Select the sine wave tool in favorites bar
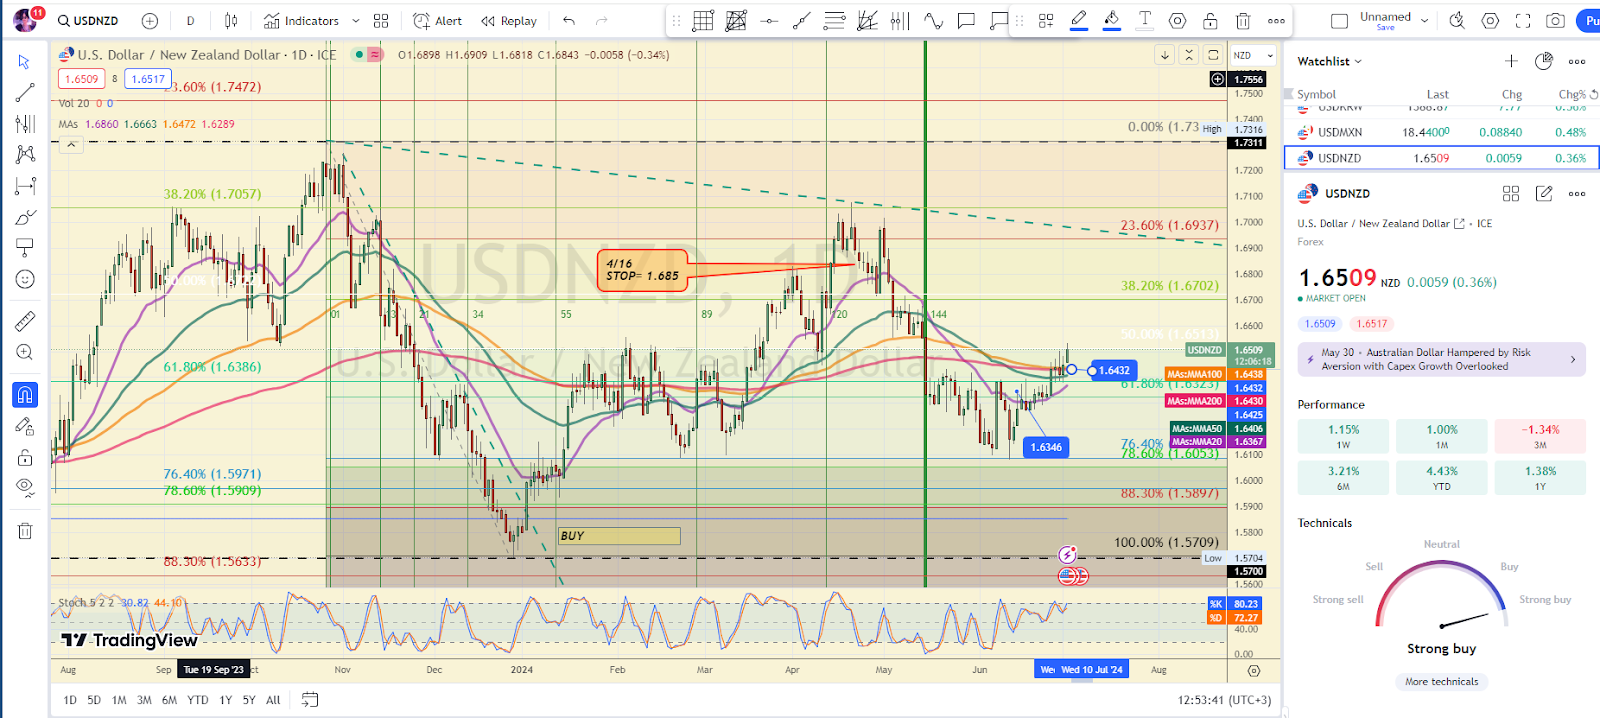 933,21
